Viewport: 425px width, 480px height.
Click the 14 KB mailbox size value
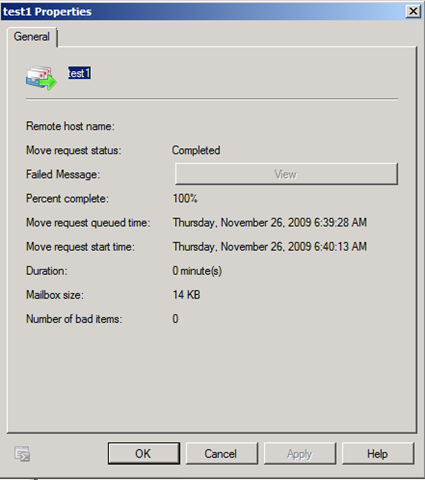(x=186, y=295)
